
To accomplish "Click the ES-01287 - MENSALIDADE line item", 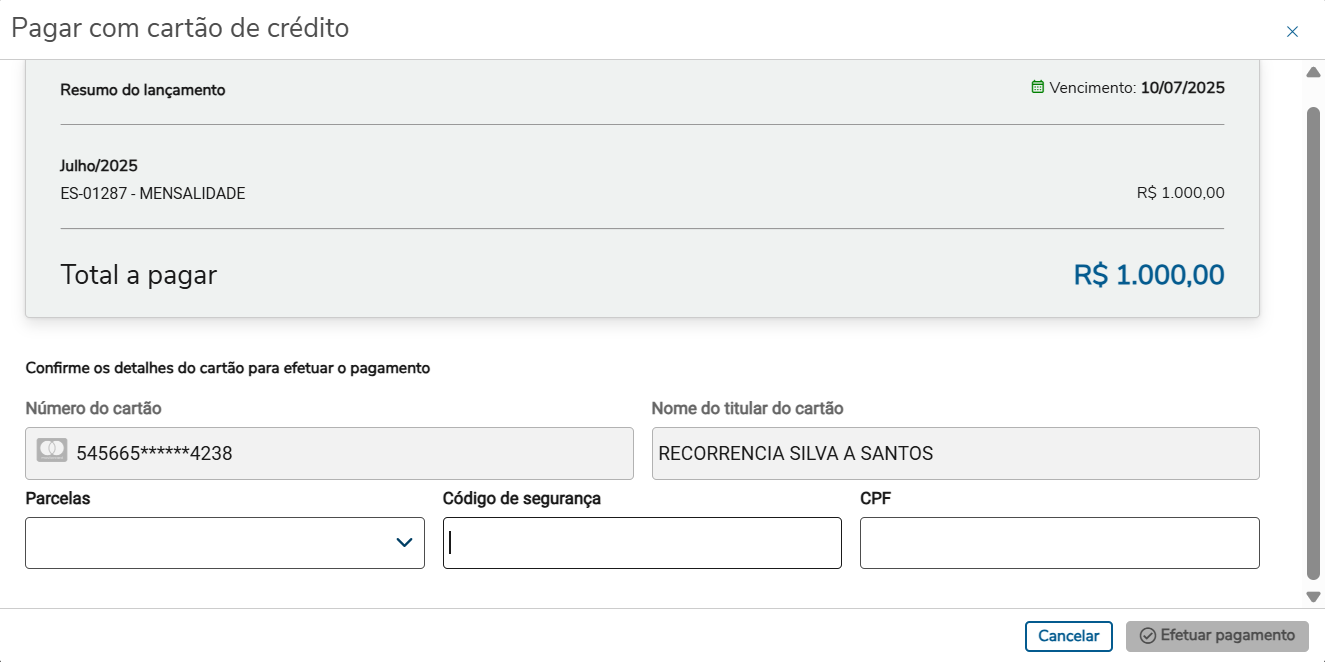I will point(153,194).
